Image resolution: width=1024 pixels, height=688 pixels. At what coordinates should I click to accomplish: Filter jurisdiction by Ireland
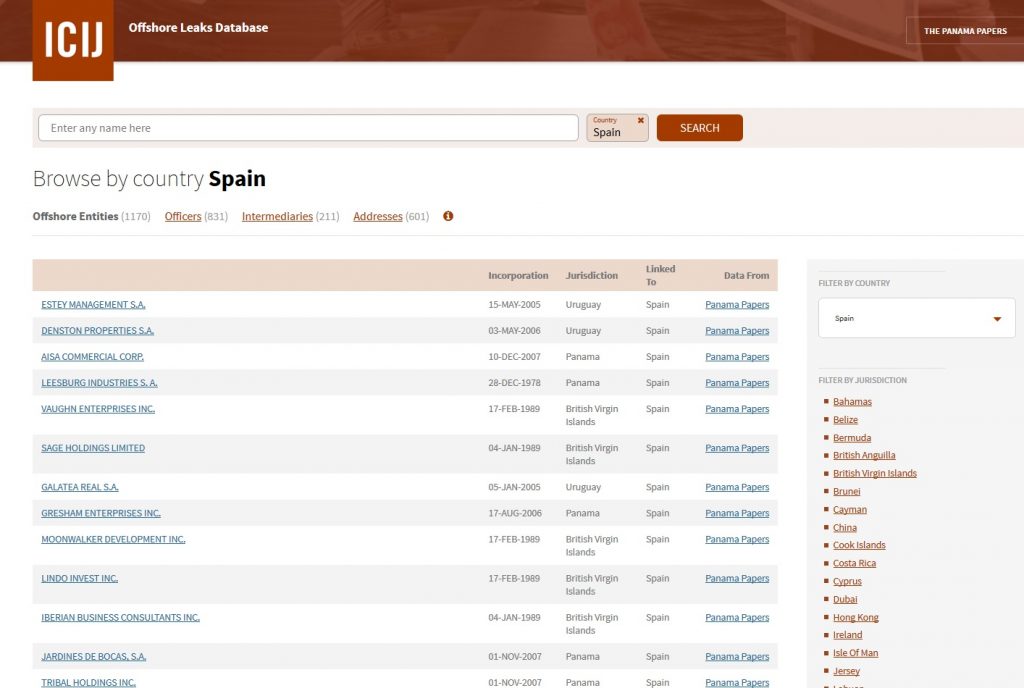[847, 634]
